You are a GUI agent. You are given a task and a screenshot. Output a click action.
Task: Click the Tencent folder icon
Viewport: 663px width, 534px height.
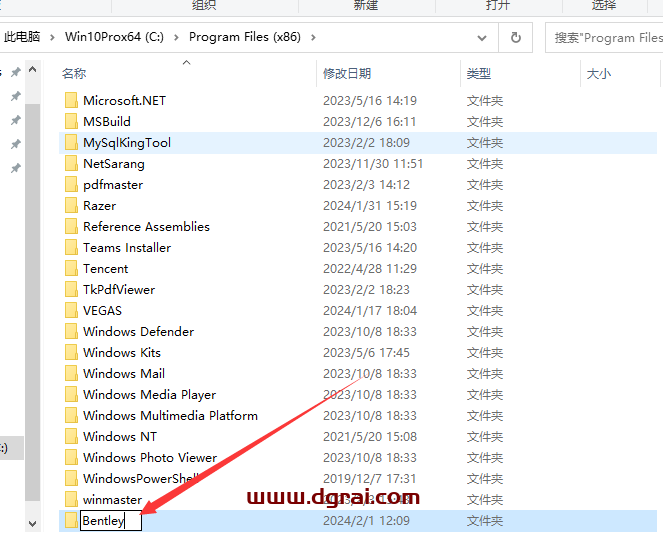point(71,268)
